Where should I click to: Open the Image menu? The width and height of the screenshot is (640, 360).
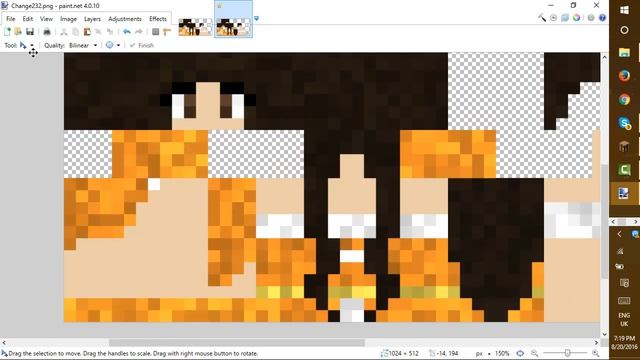(68, 19)
